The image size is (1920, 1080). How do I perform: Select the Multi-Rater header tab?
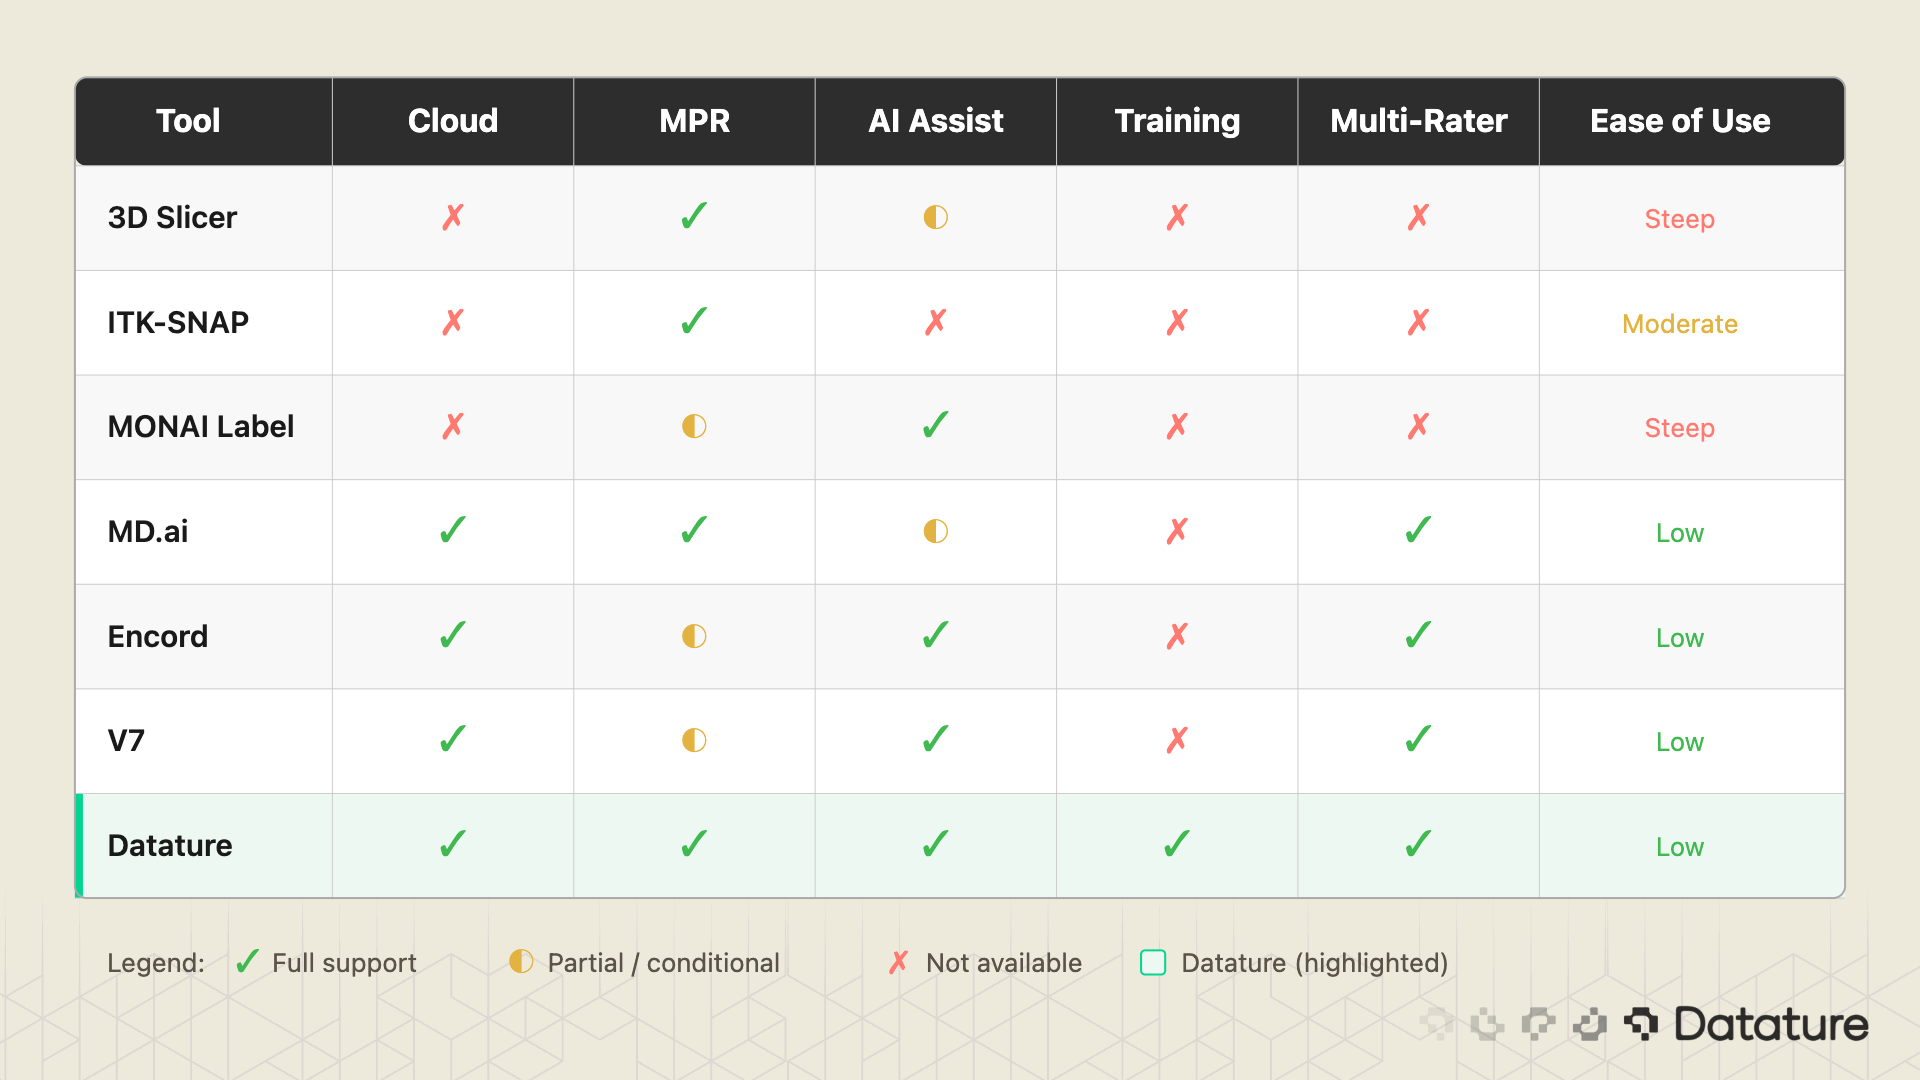point(1417,121)
